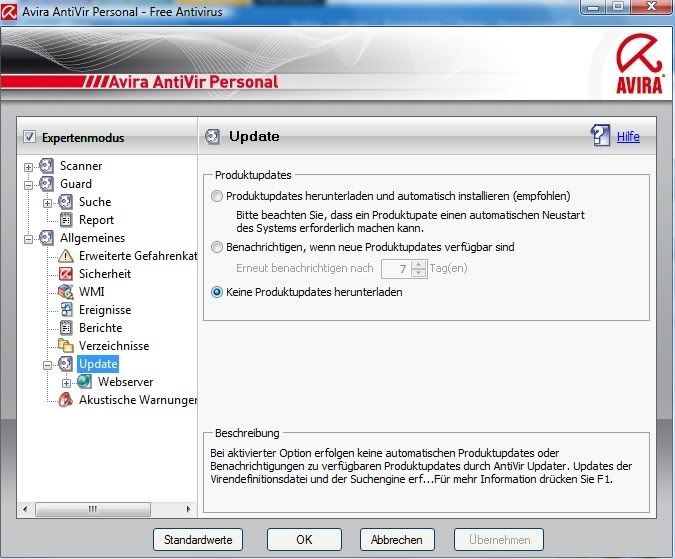Click the Guard icon in the tree
The image size is (675, 559).
47,184
